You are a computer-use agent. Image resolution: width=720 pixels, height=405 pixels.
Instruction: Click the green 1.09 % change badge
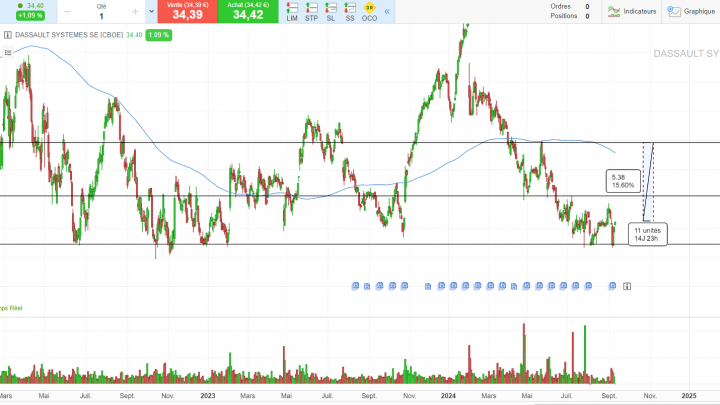pyautogui.click(x=158, y=35)
